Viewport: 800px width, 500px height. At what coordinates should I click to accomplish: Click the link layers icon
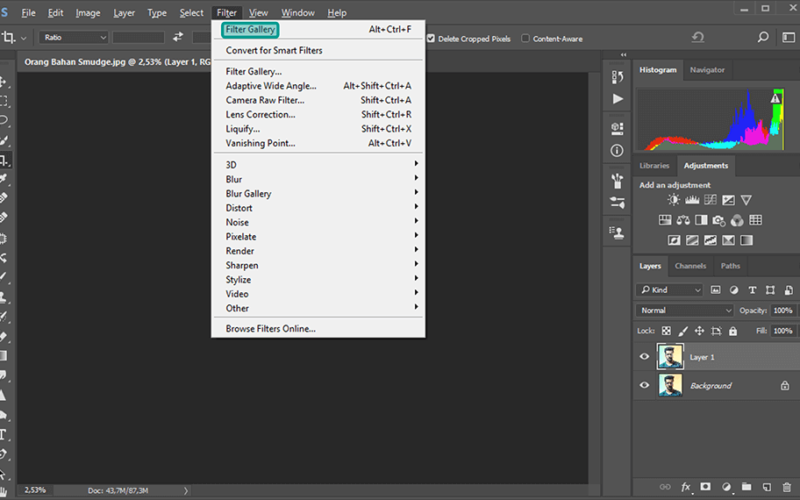click(665, 487)
